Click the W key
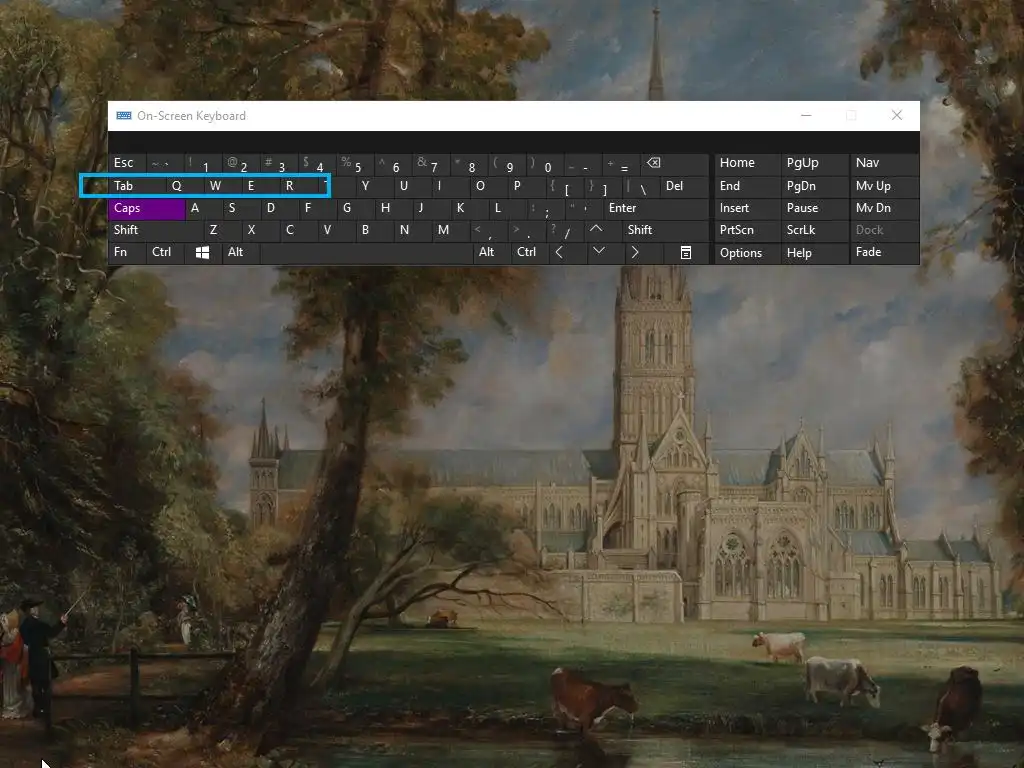Image resolution: width=1024 pixels, height=768 pixels. pos(223,186)
